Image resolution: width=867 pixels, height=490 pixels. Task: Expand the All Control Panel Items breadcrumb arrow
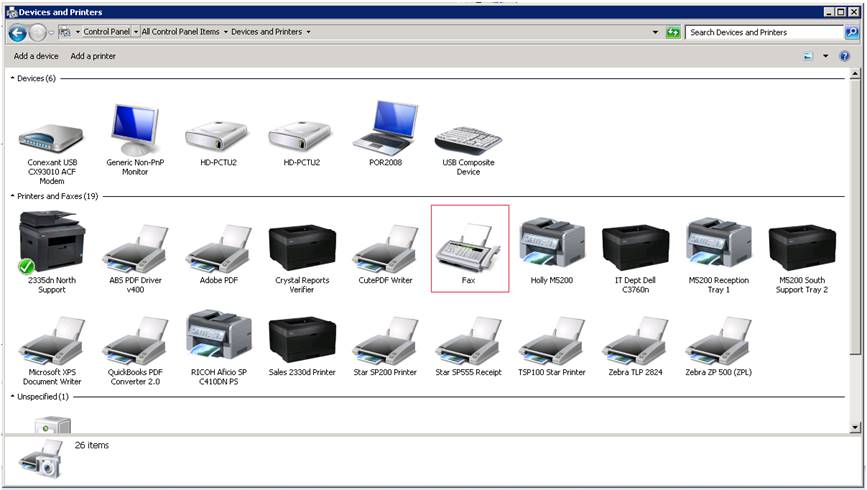pos(226,32)
